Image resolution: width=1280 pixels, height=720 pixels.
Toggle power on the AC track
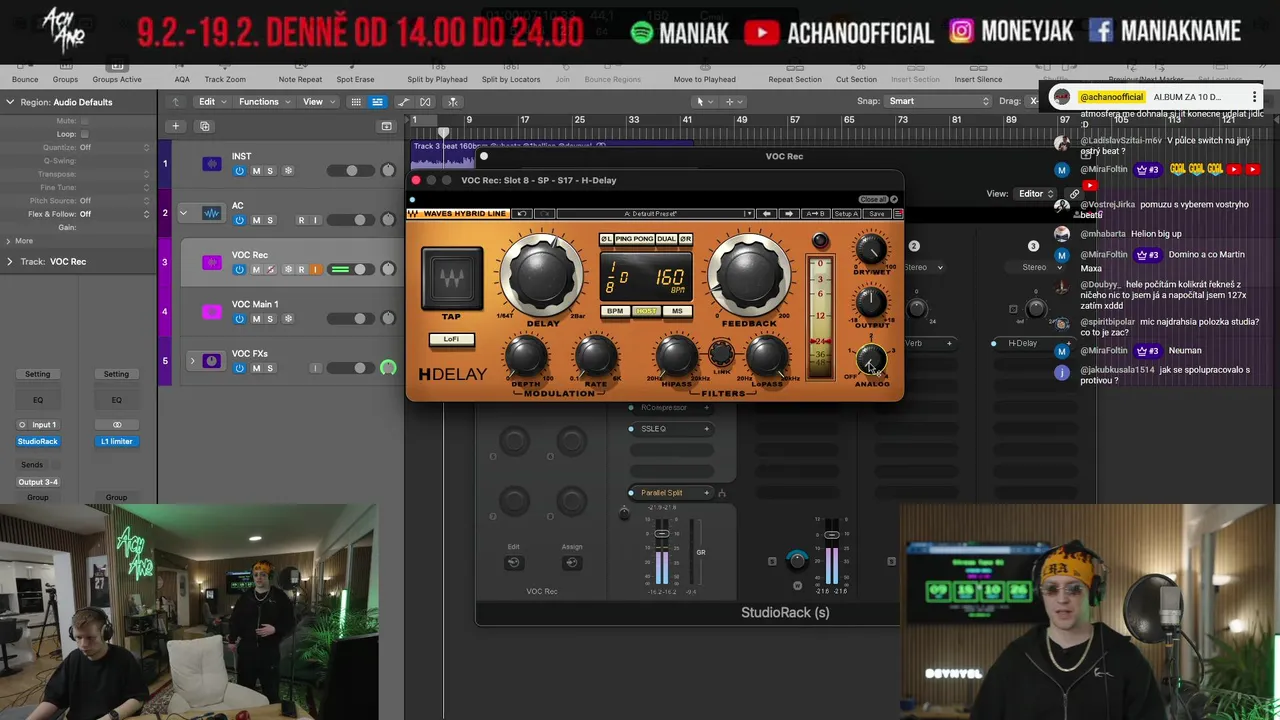239,220
